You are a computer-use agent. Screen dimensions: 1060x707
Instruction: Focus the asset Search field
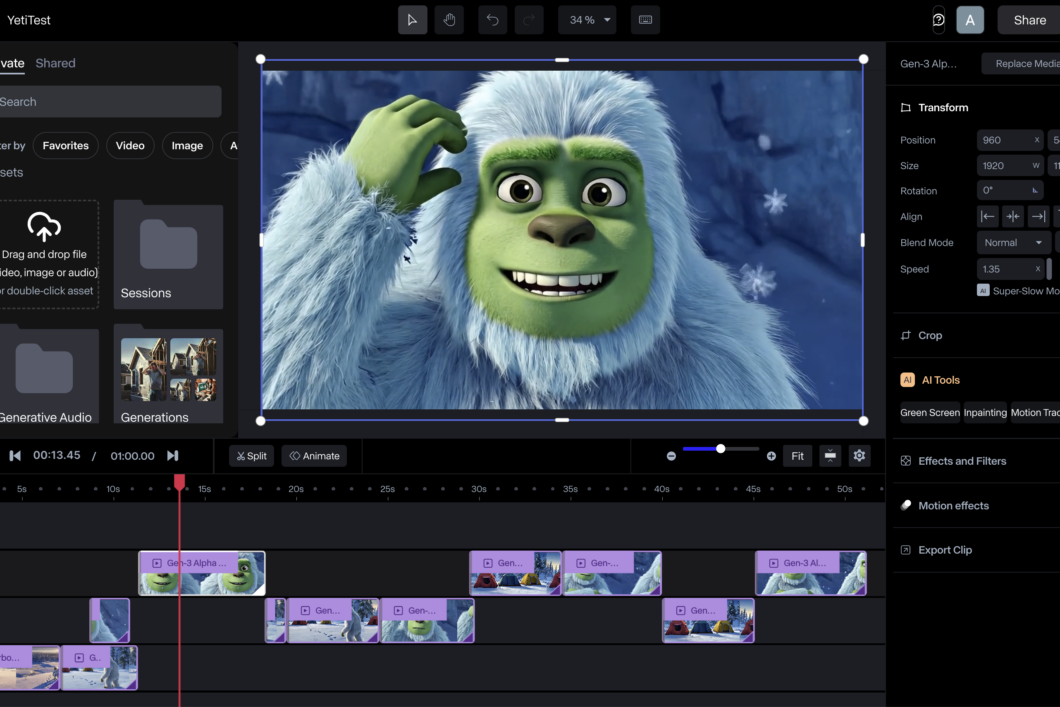pyautogui.click(x=110, y=101)
